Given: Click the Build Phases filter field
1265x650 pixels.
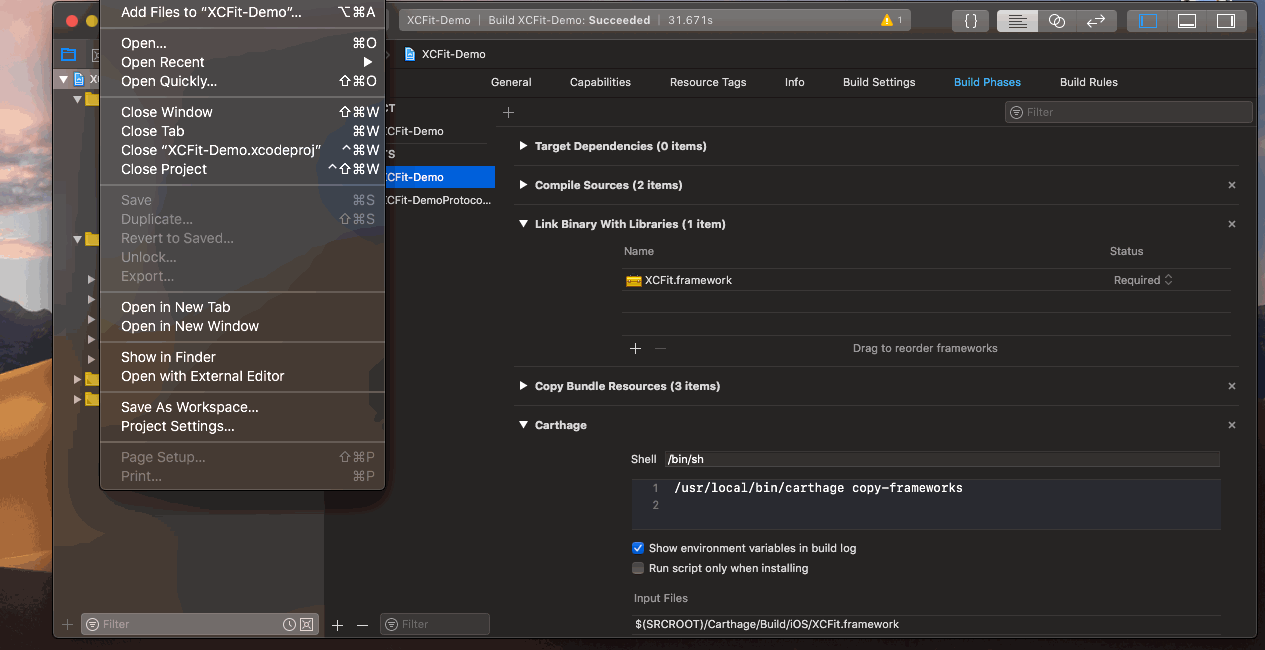Looking at the screenshot, I should tap(1128, 111).
